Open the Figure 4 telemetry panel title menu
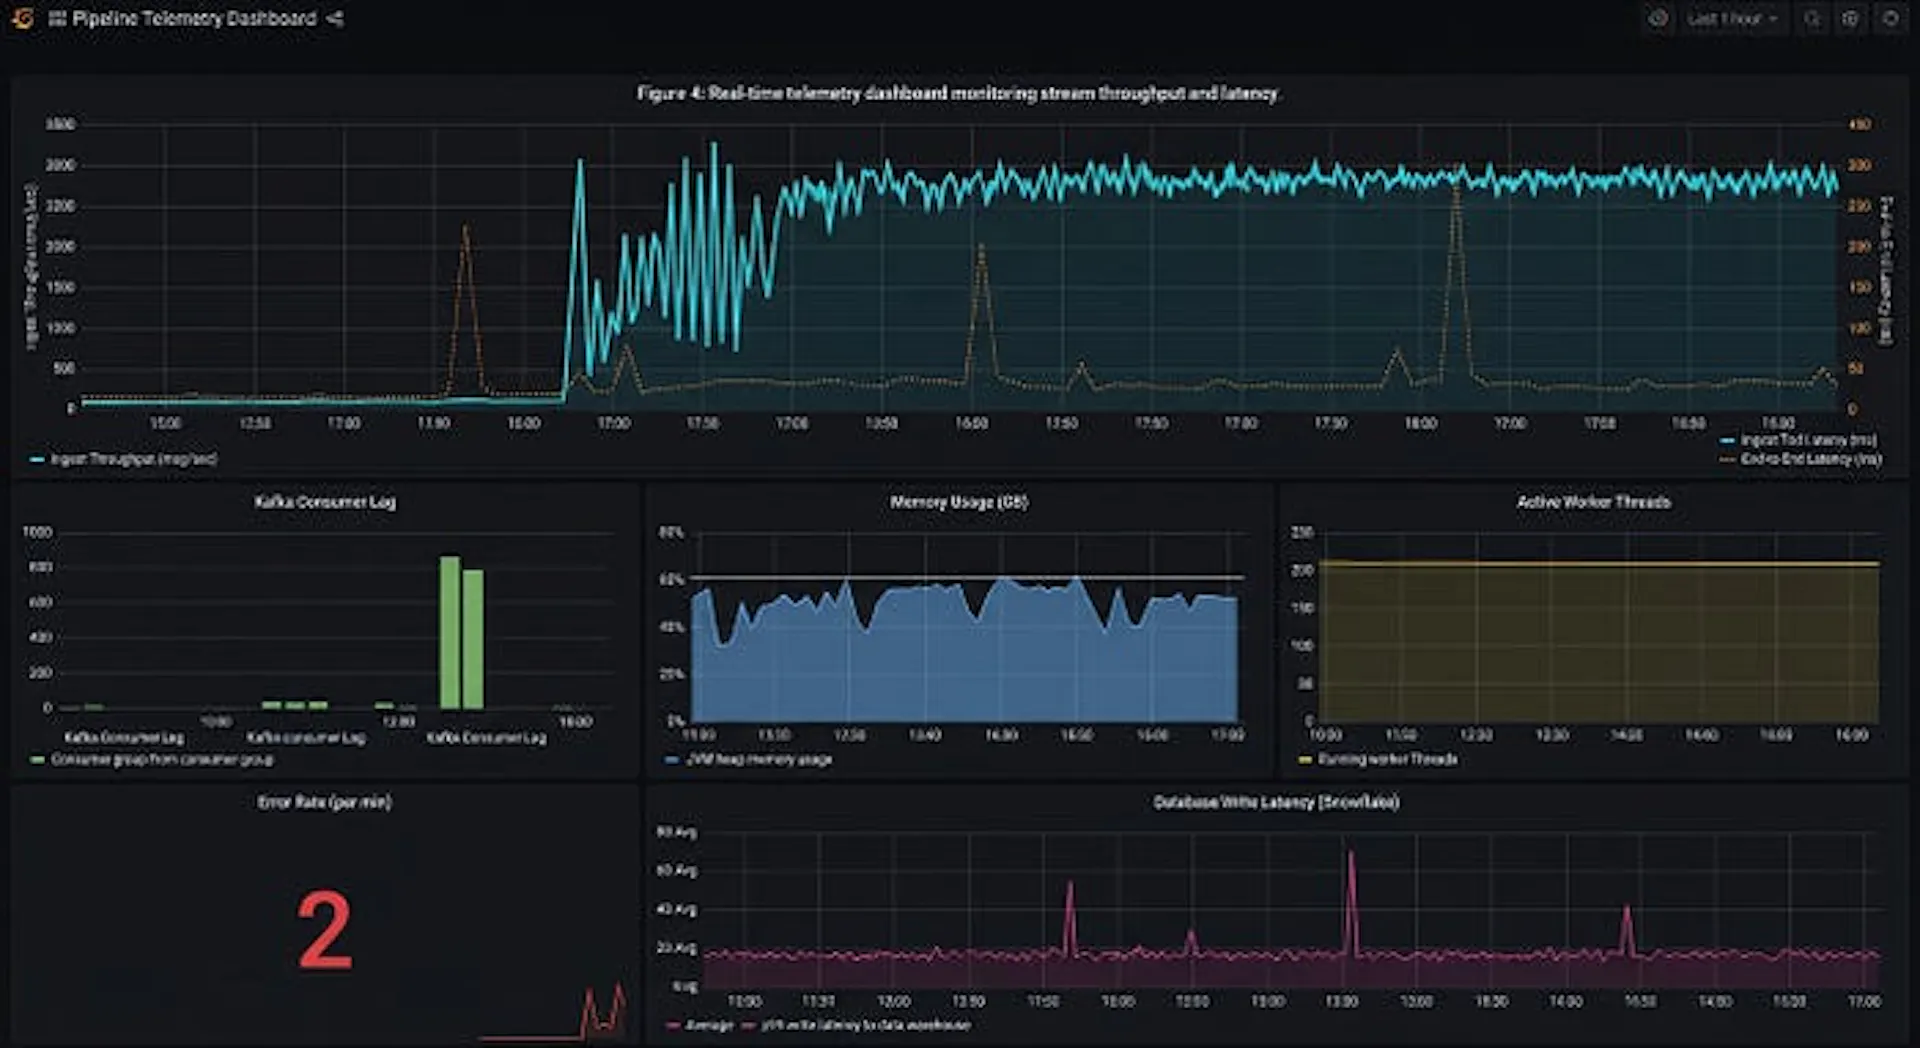1920x1048 pixels. click(958, 93)
